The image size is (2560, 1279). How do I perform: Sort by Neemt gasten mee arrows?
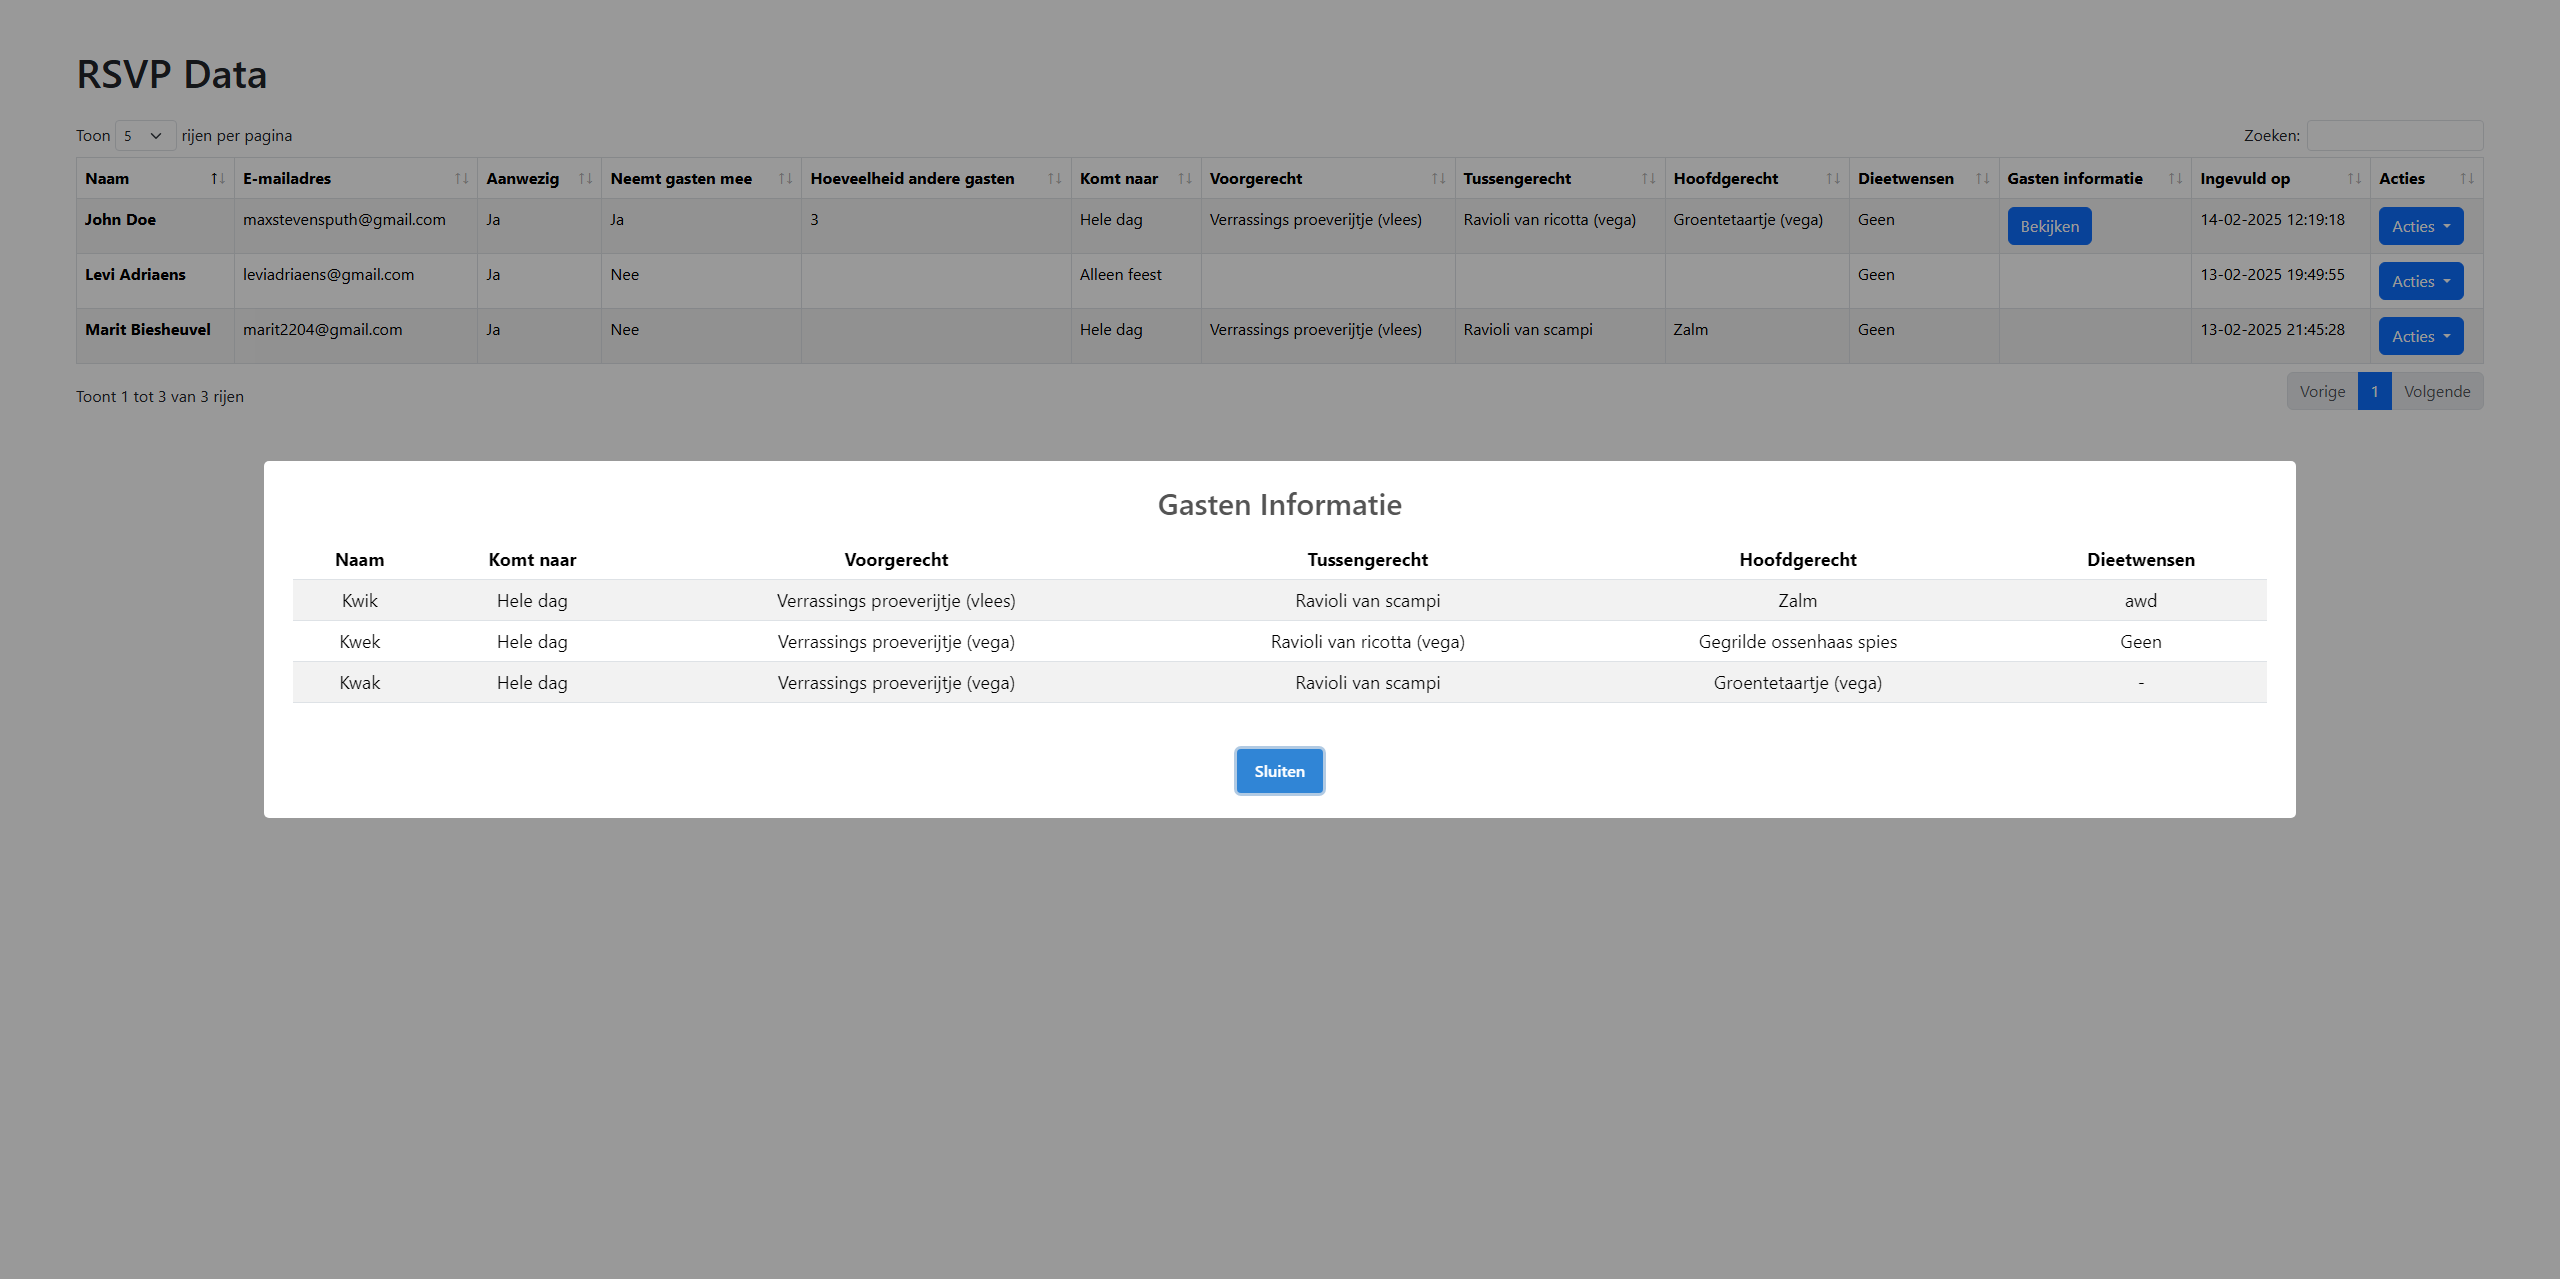point(785,179)
